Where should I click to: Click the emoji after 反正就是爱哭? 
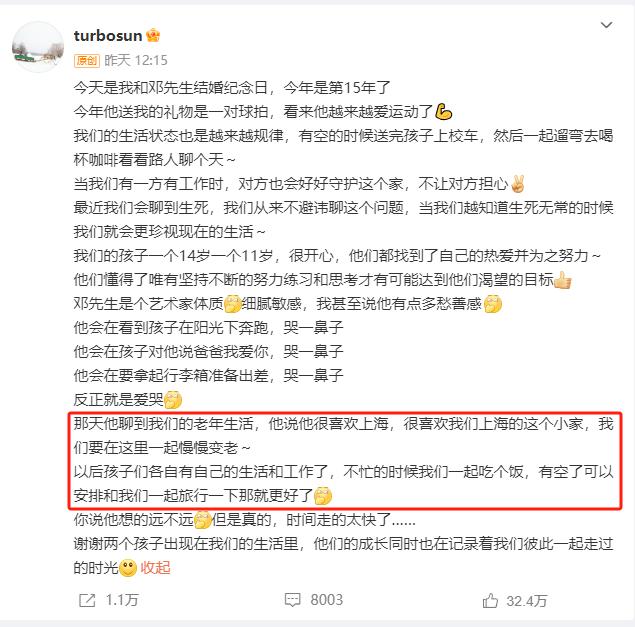tap(173, 400)
